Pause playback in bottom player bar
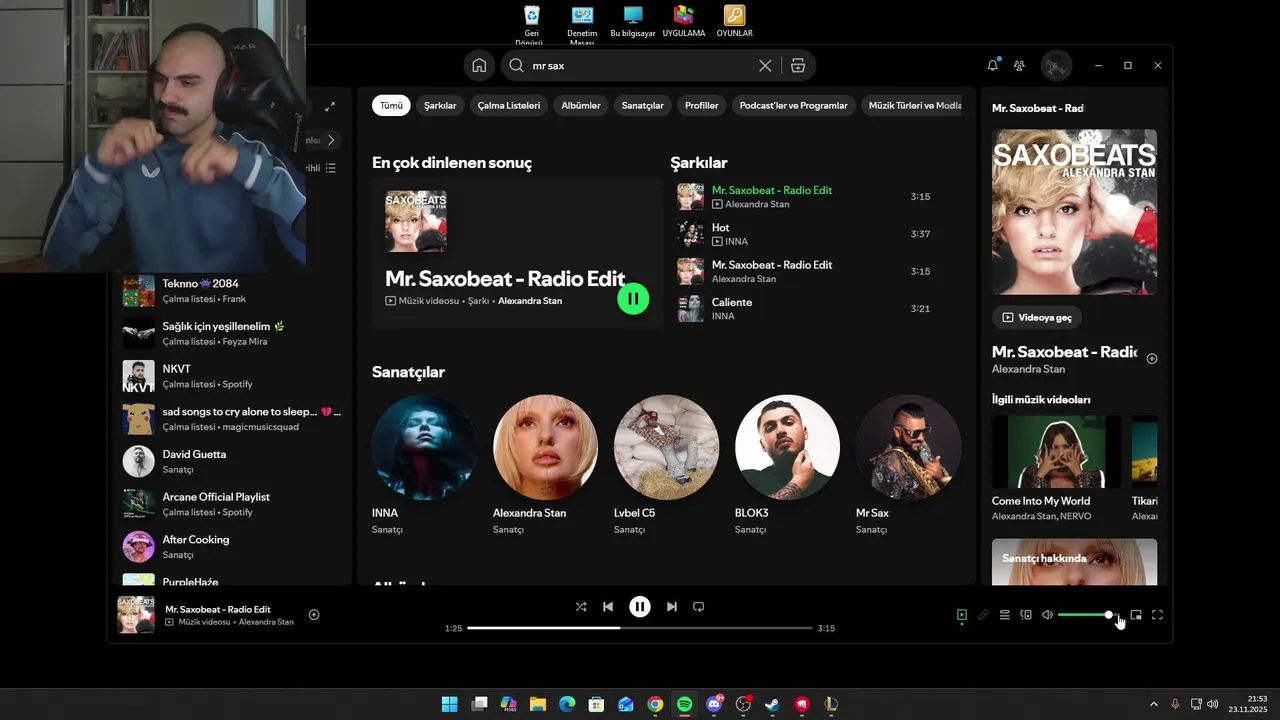The image size is (1280, 720). click(640, 606)
